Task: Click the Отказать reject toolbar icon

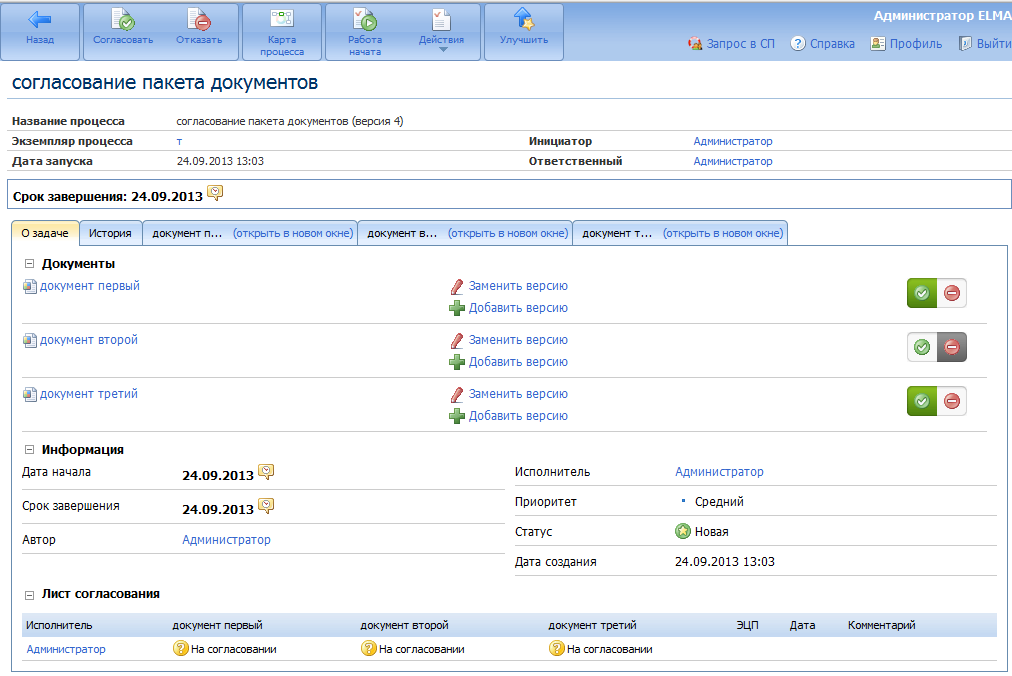Action: [x=198, y=20]
